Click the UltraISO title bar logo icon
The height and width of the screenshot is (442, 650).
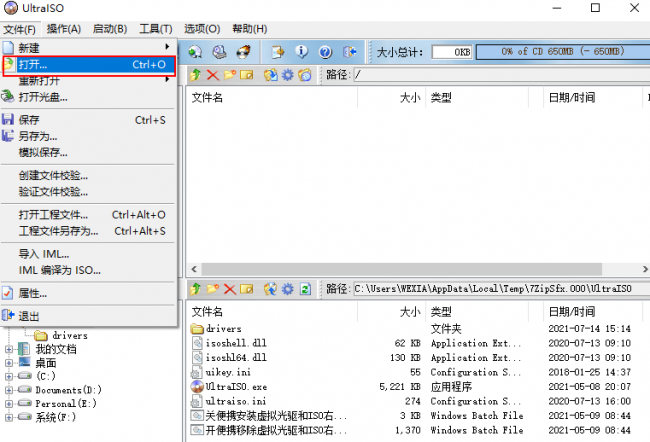pyautogui.click(x=11, y=8)
